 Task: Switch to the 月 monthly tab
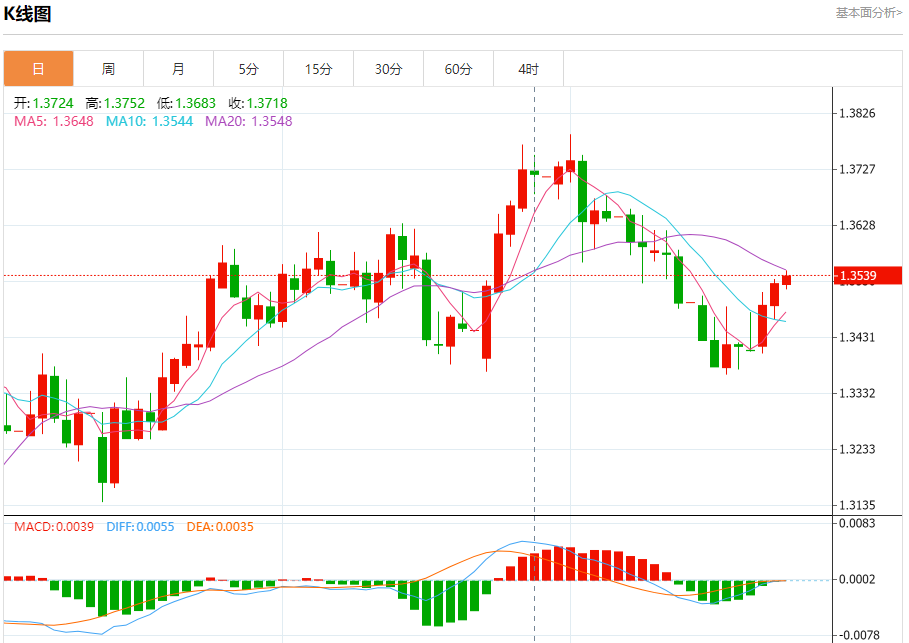click(x=178, y=69)
